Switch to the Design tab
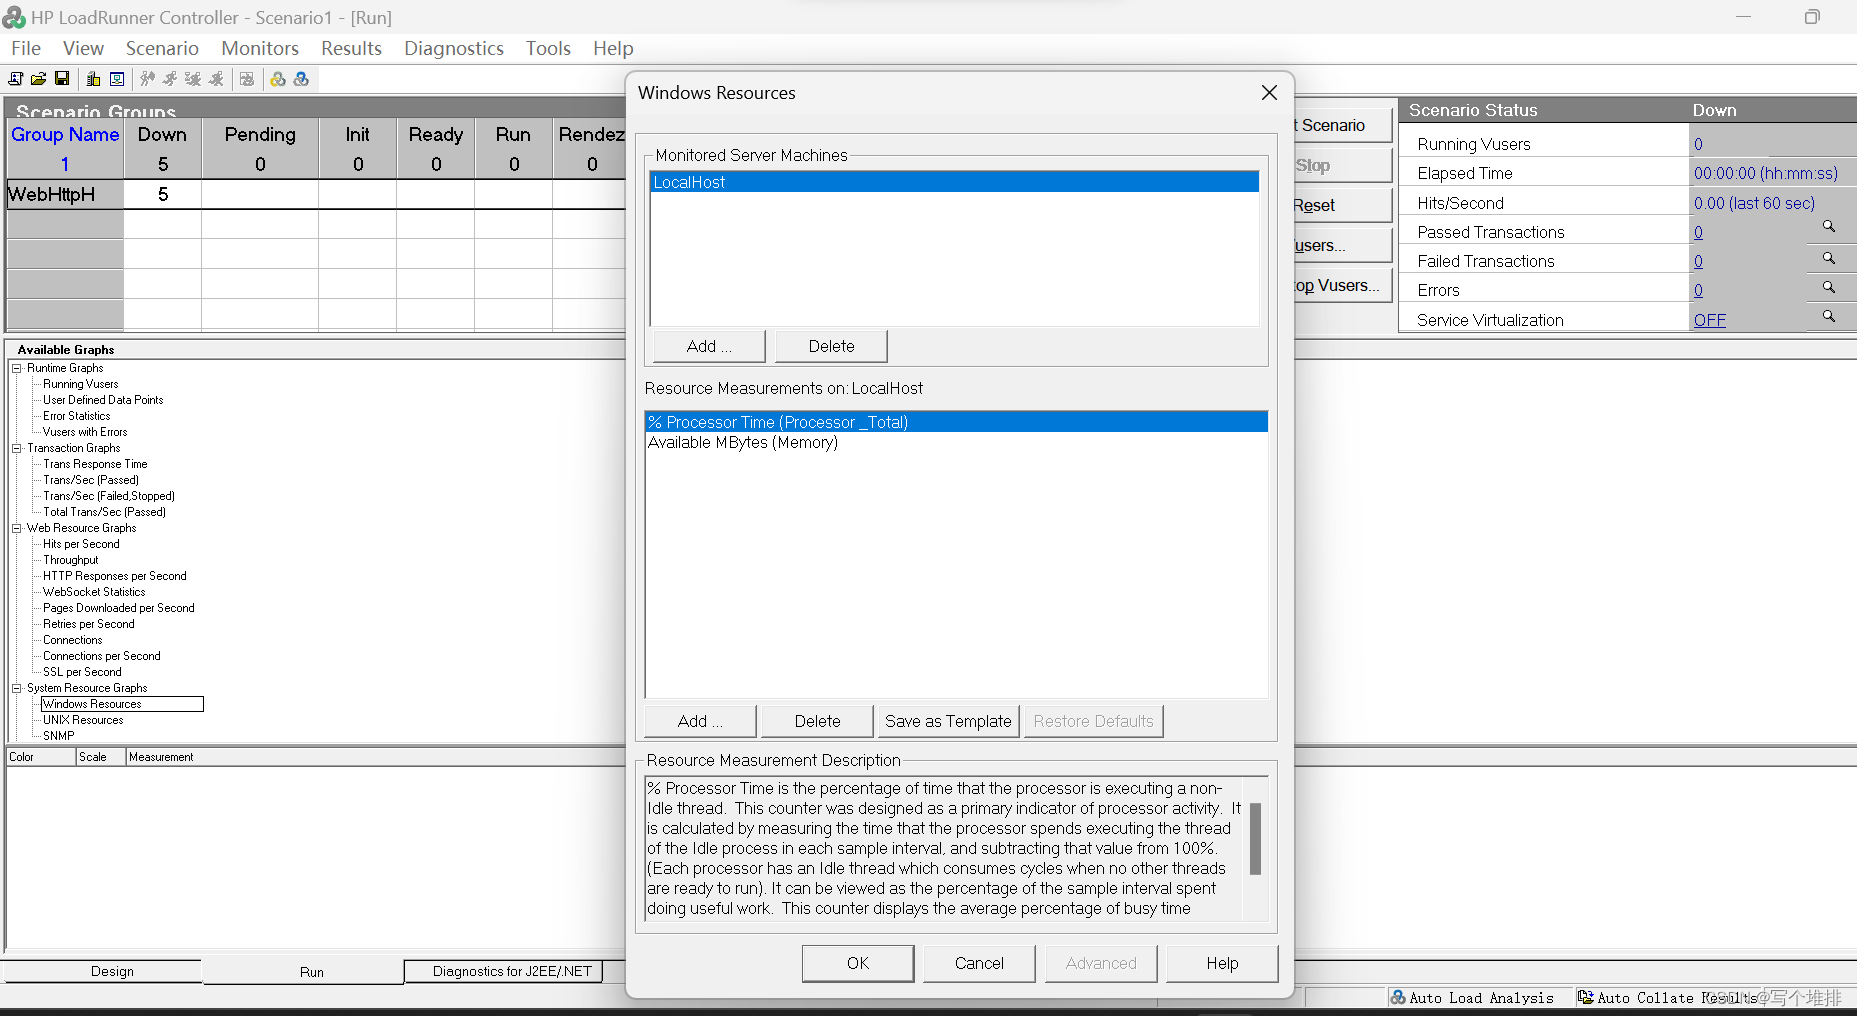Screen dimensions: 1857x1016 [x=112, y=971]
